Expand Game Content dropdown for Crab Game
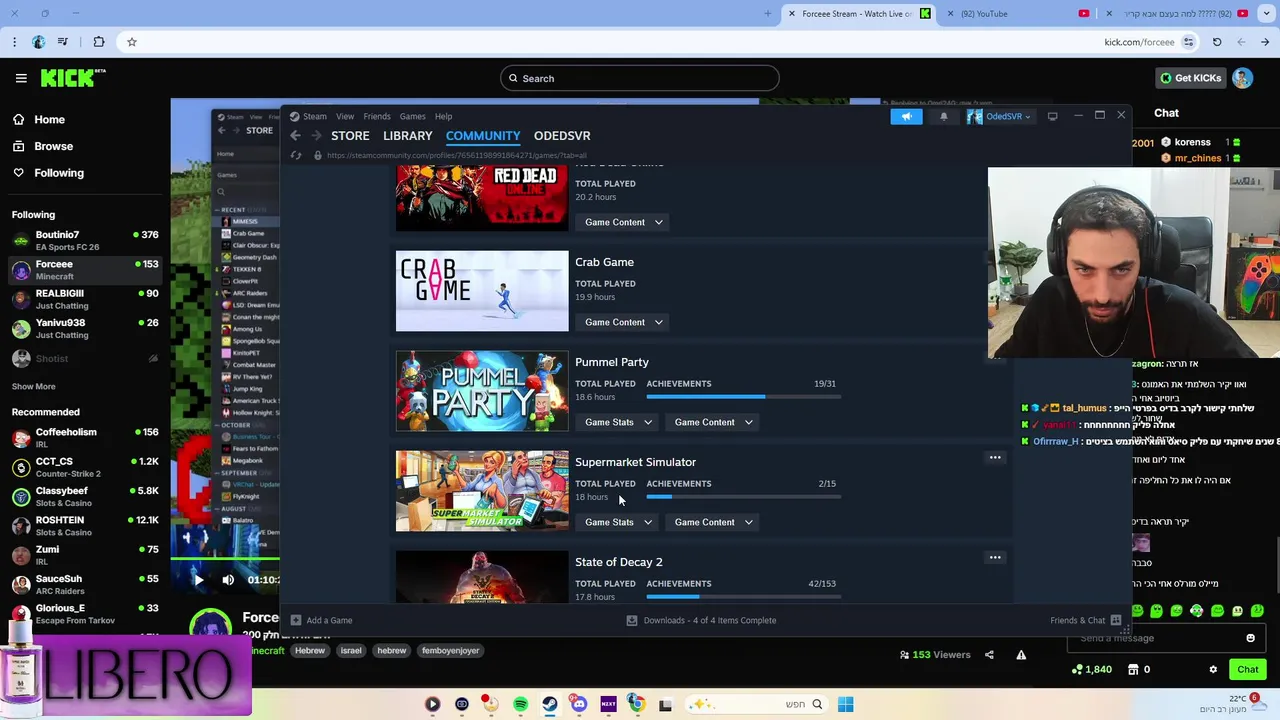 [623, 322]
